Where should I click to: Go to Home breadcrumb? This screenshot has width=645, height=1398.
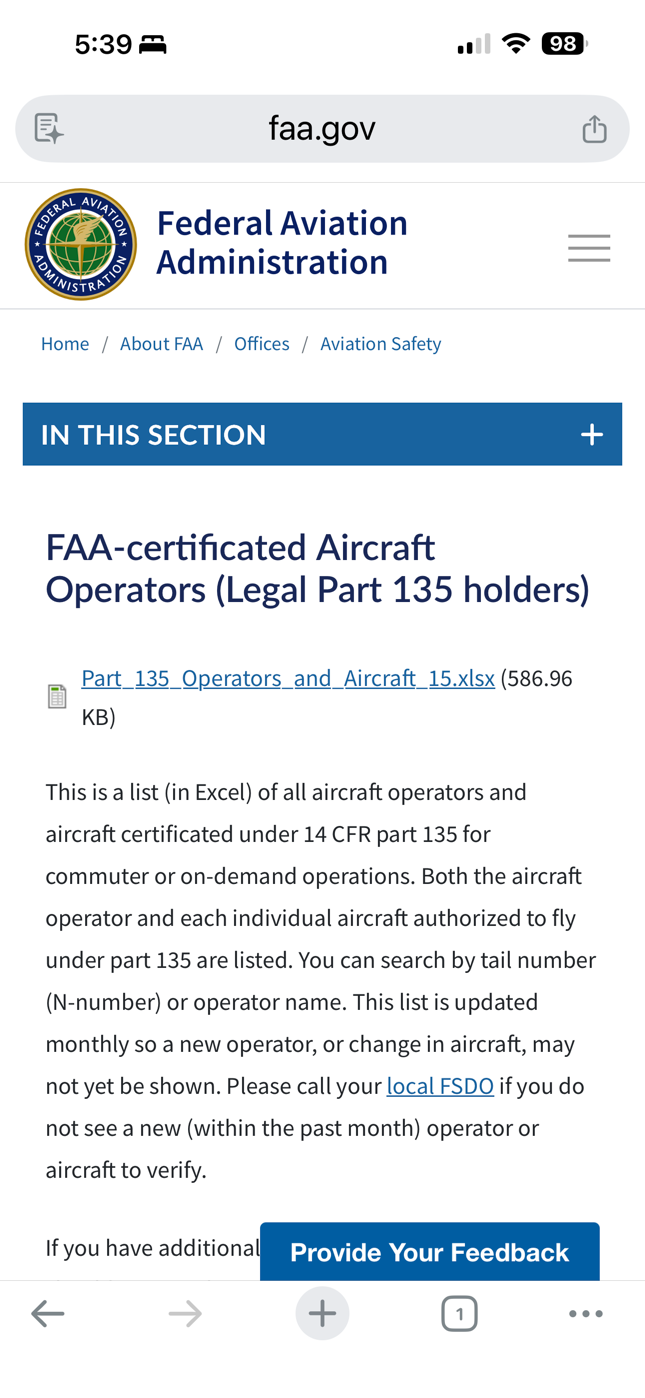tap(65, 344)
